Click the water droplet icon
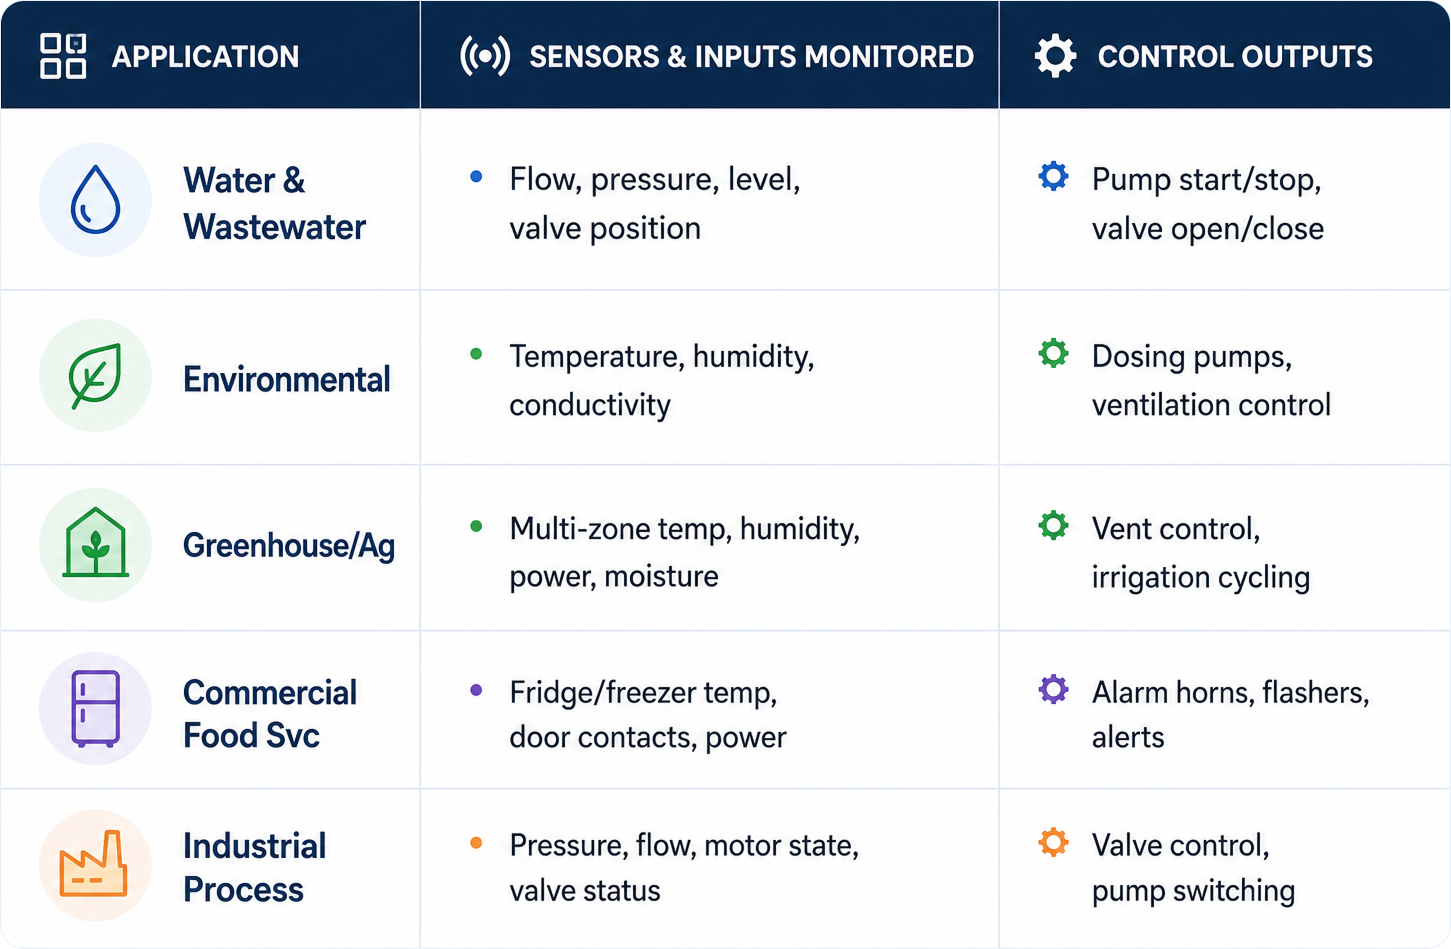The width and height of the screenshot is (1451, 949). tap(95, 200)
